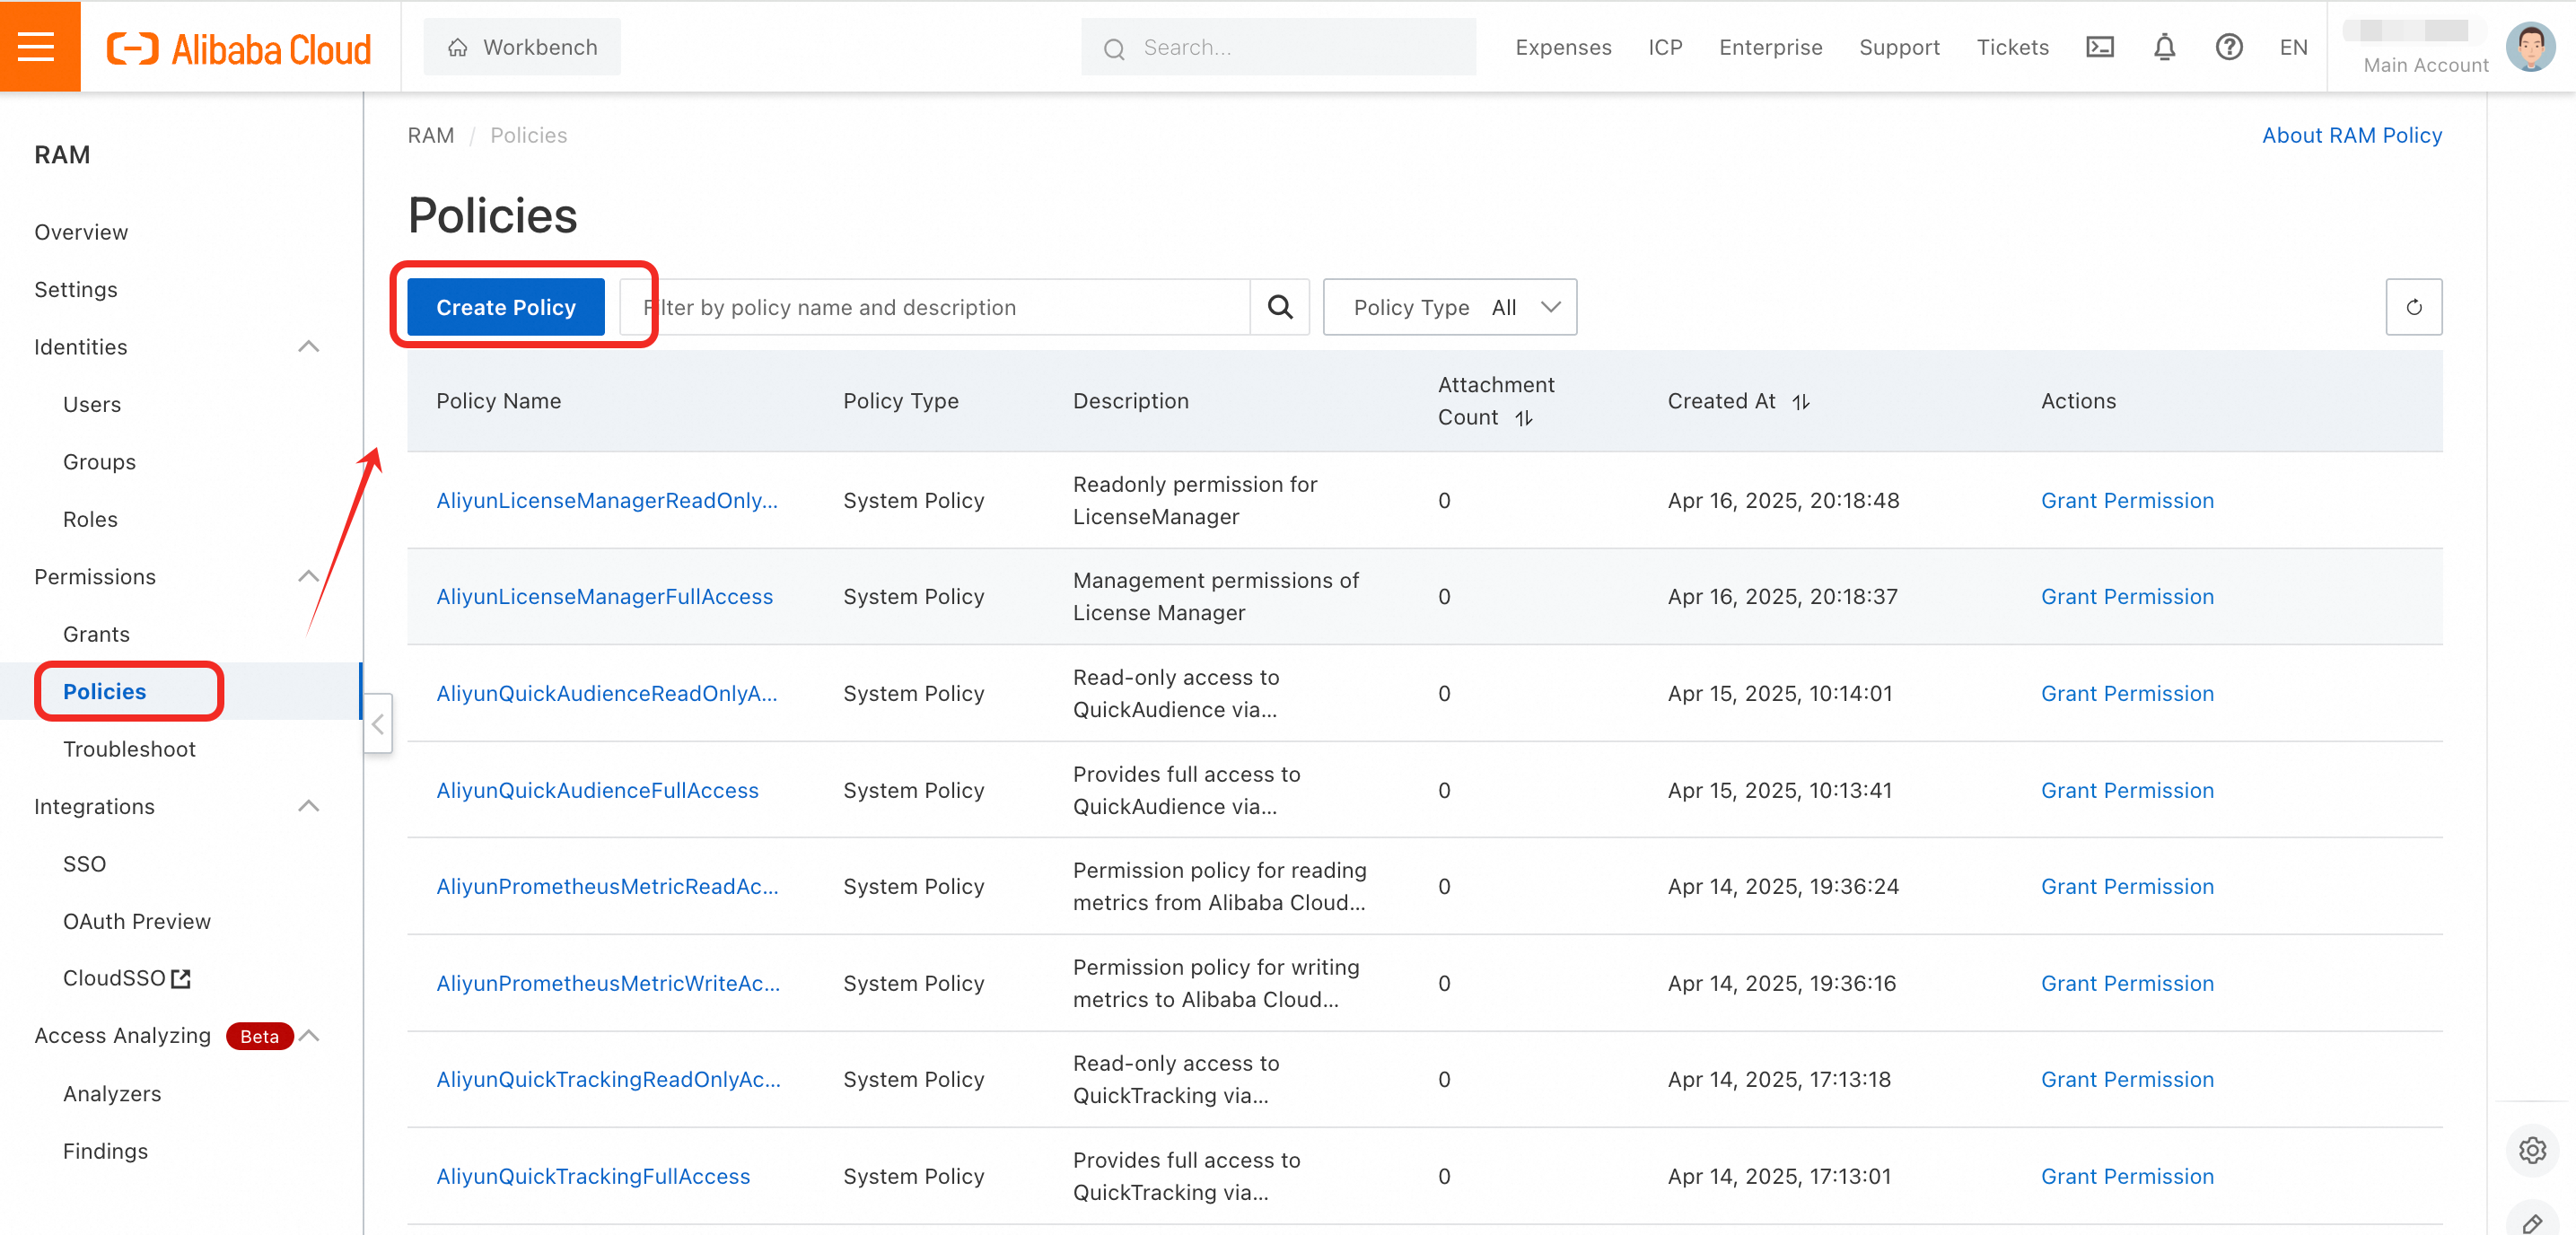Viewport: 2576px width, 1235px height.
Task: Go to Users in sidebar
Action: click(92, 404)
